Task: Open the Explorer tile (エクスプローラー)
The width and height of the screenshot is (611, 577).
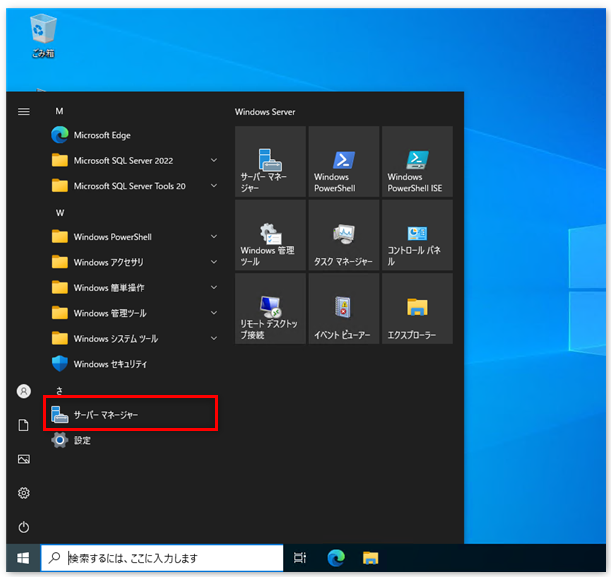Action: [417, 309]
